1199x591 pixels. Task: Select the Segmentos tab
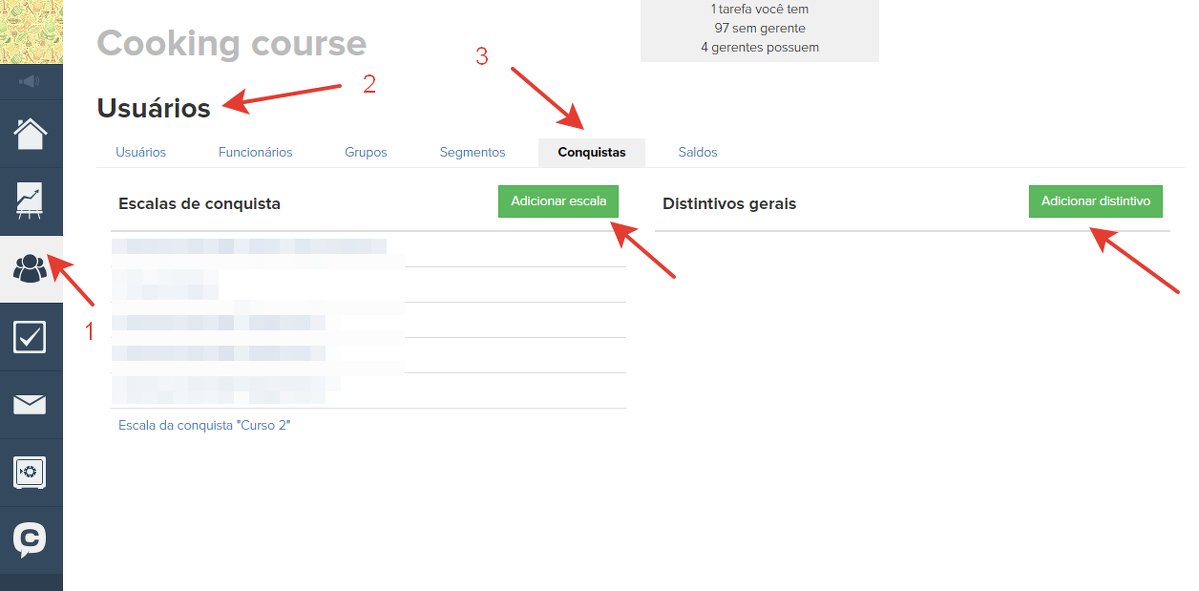pos(472,152)
